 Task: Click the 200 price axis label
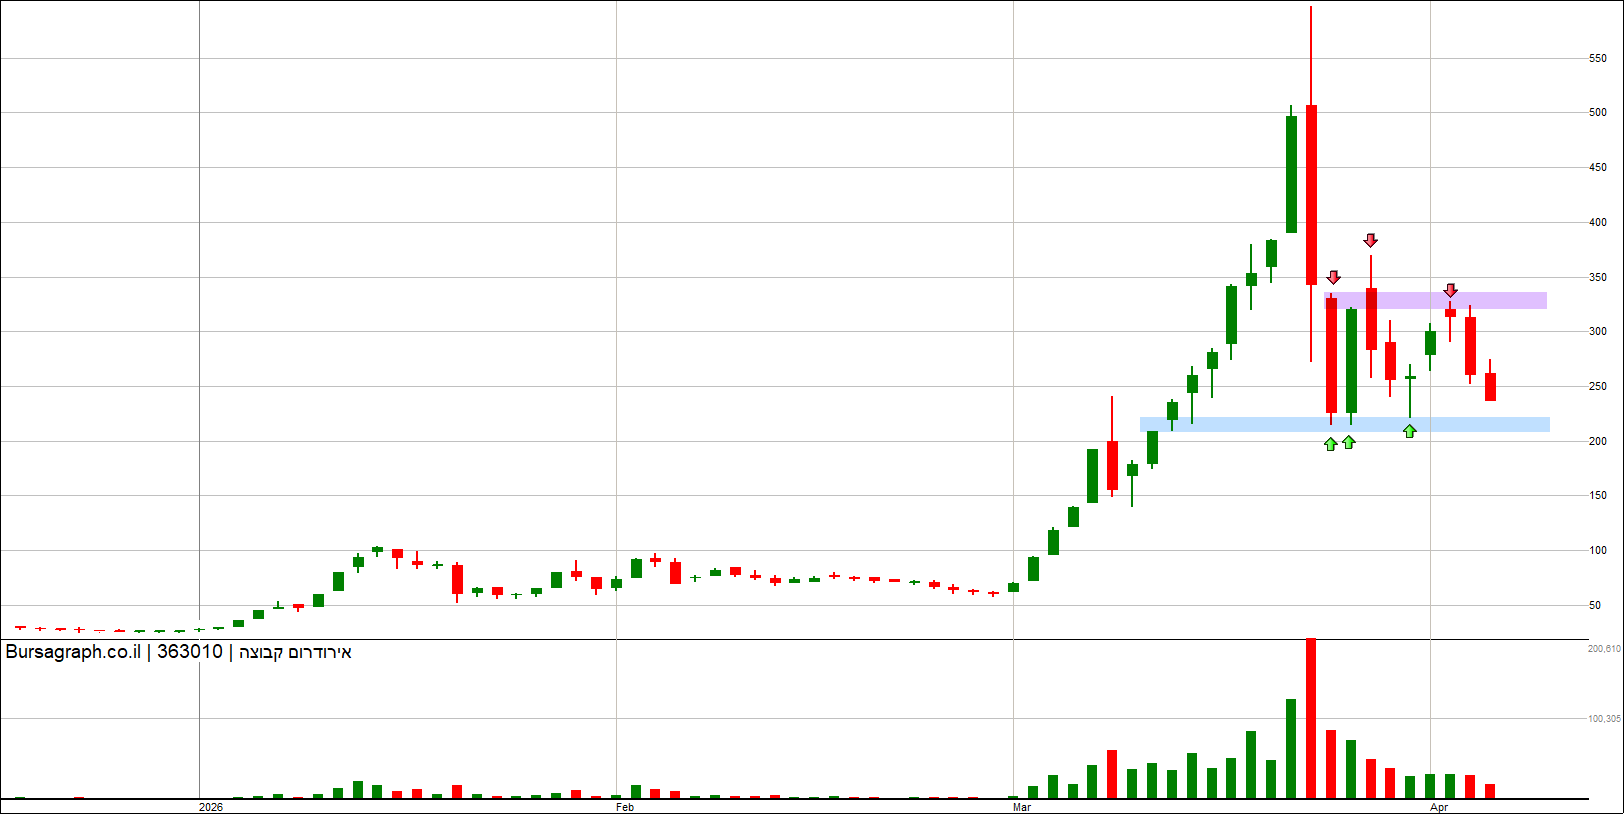[x=1598, y=441]
